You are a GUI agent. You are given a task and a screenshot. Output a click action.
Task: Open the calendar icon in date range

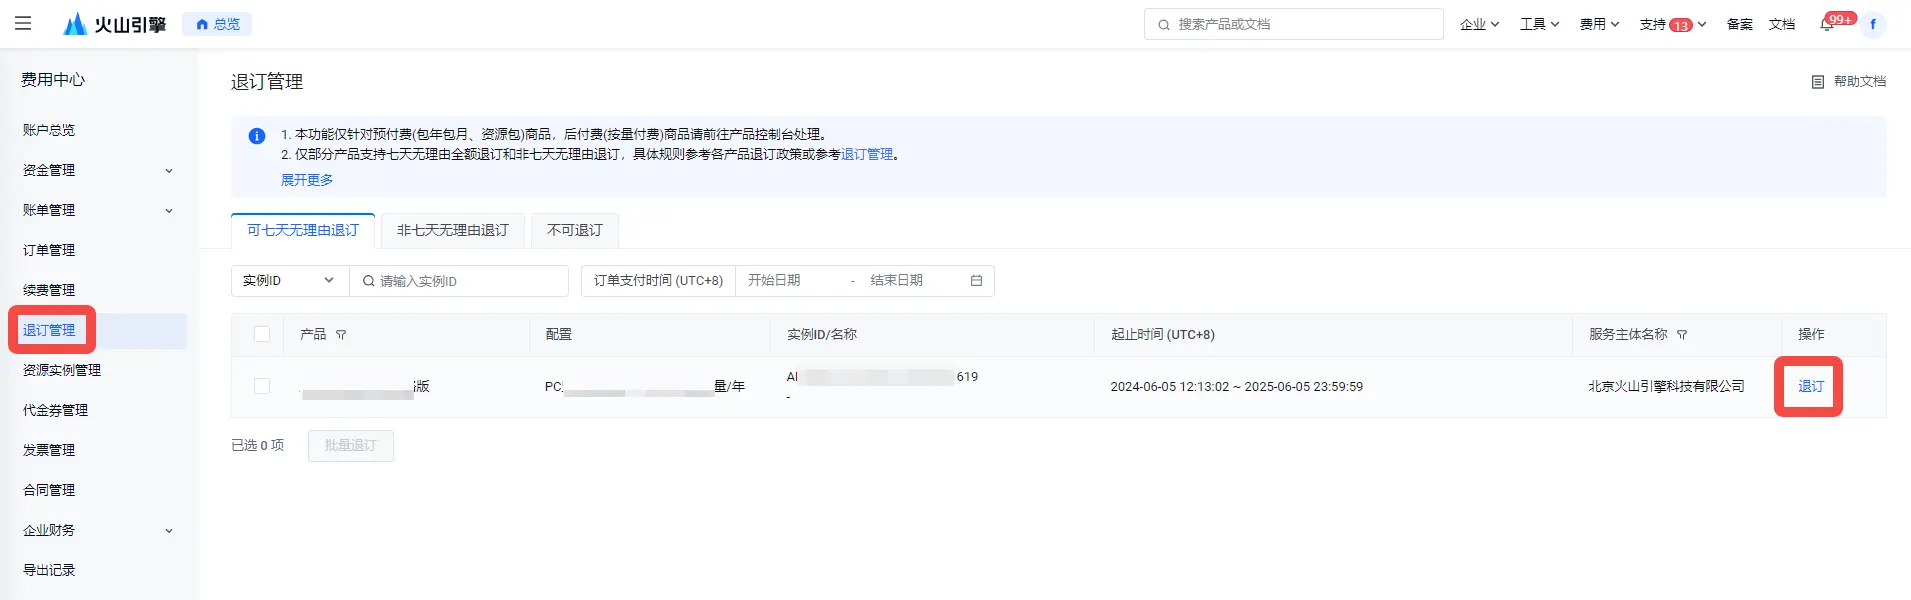(x=976, y=281)
